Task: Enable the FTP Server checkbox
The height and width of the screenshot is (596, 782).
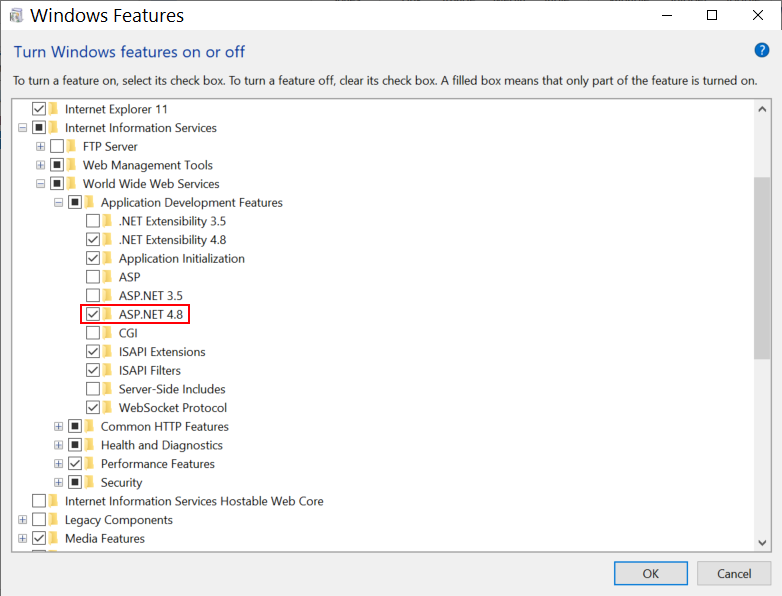Action: 57,146
